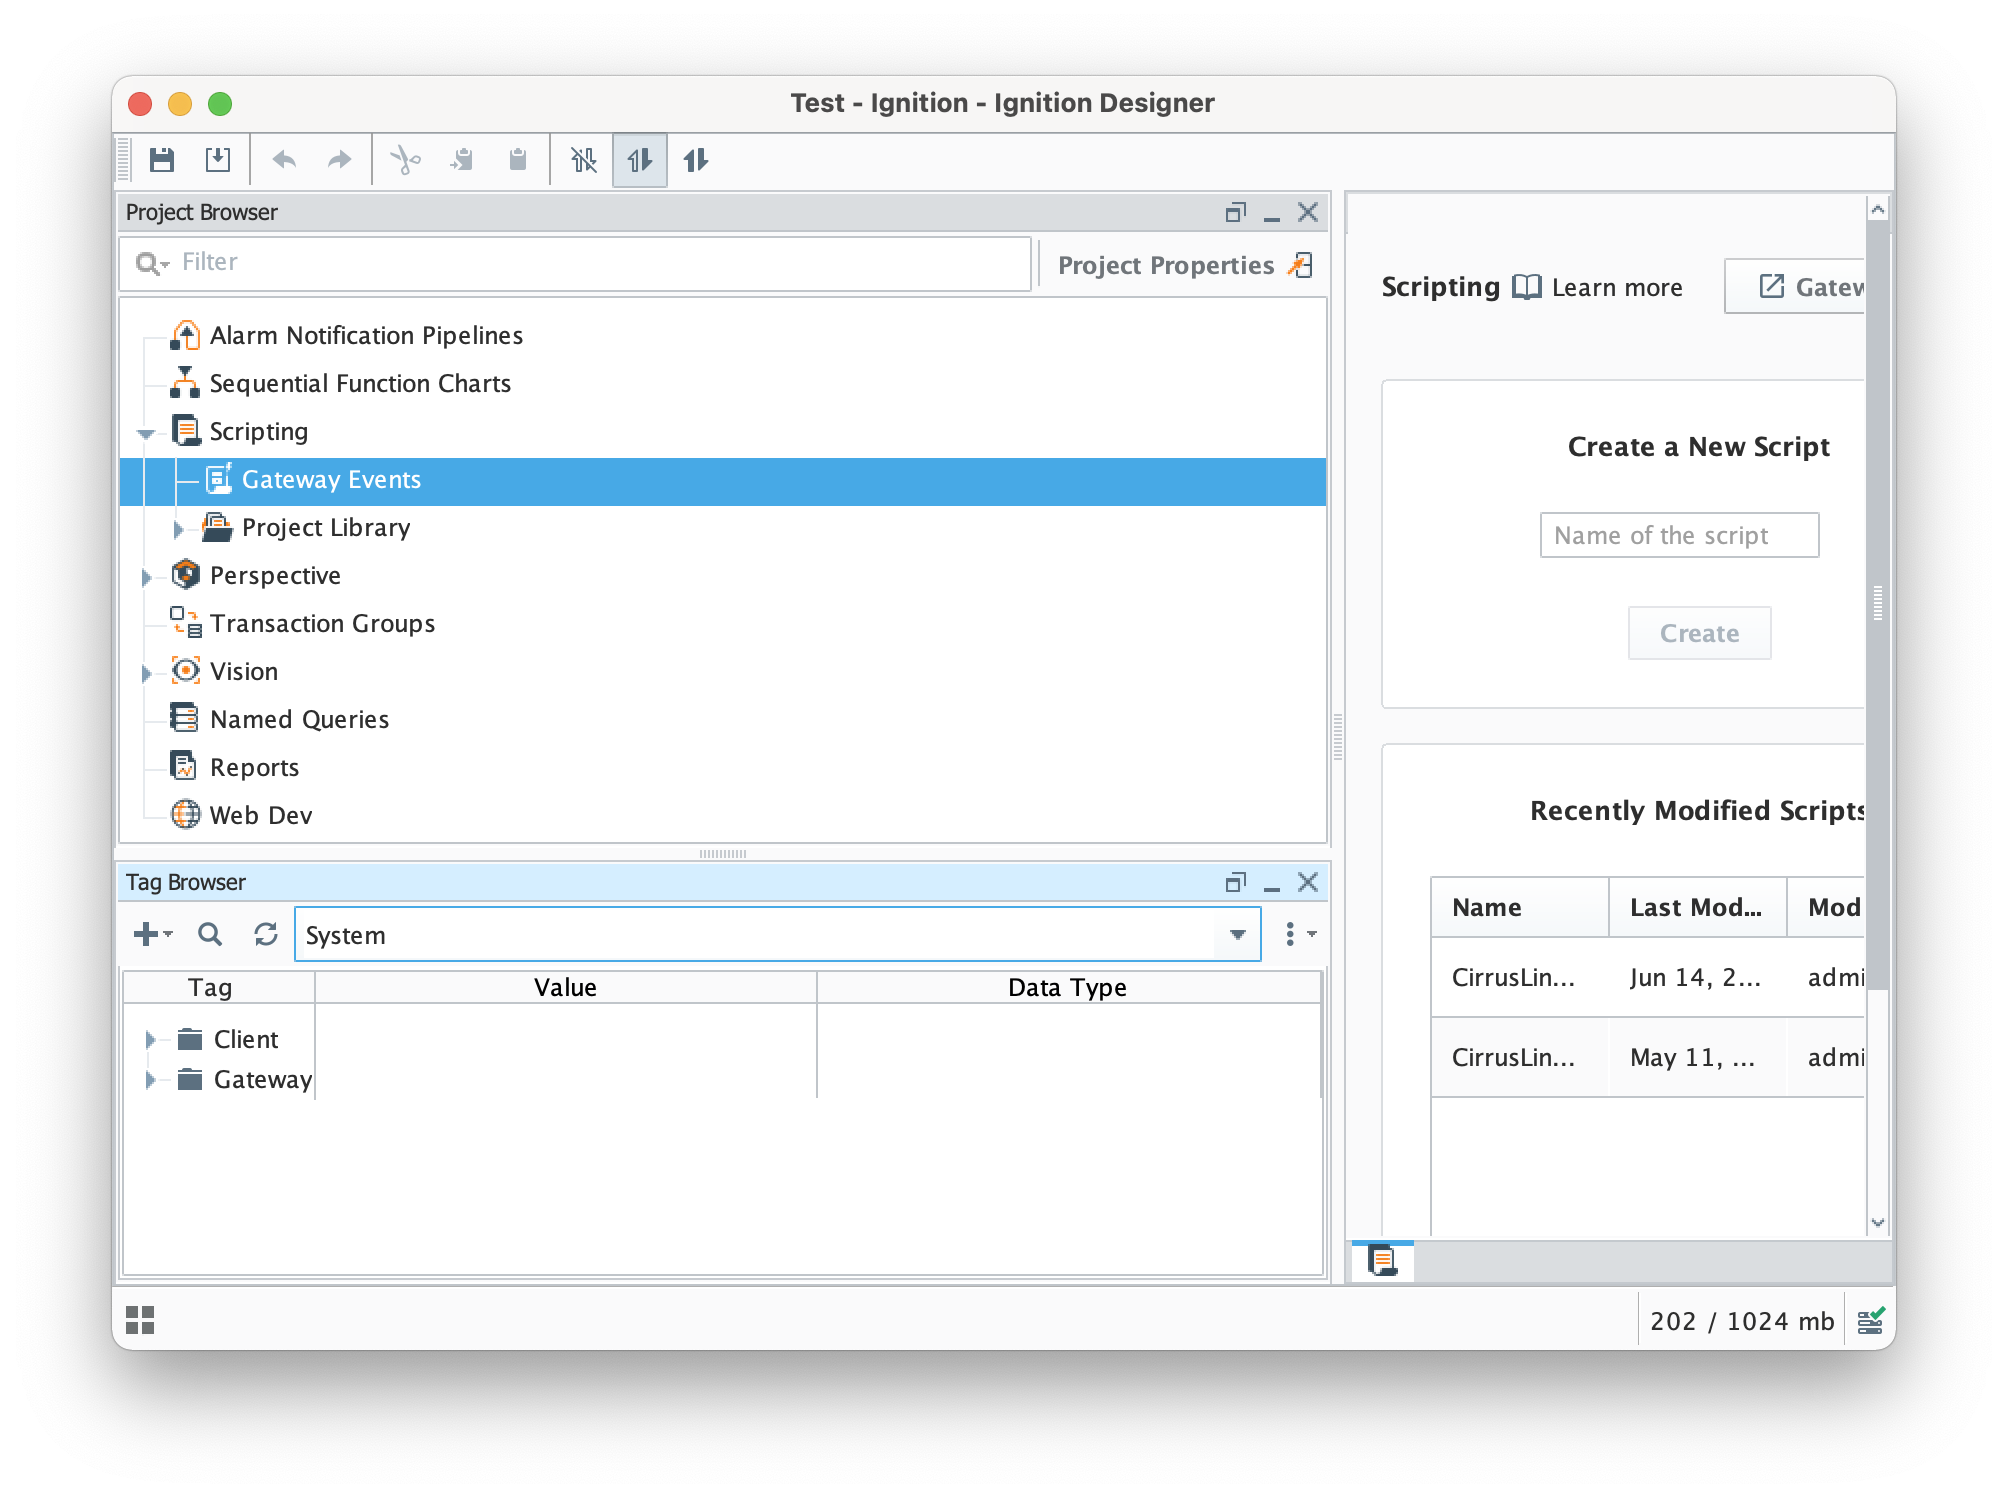
Task: Open the Tag Browser more options menu
Action: [x=1299, y=934]
